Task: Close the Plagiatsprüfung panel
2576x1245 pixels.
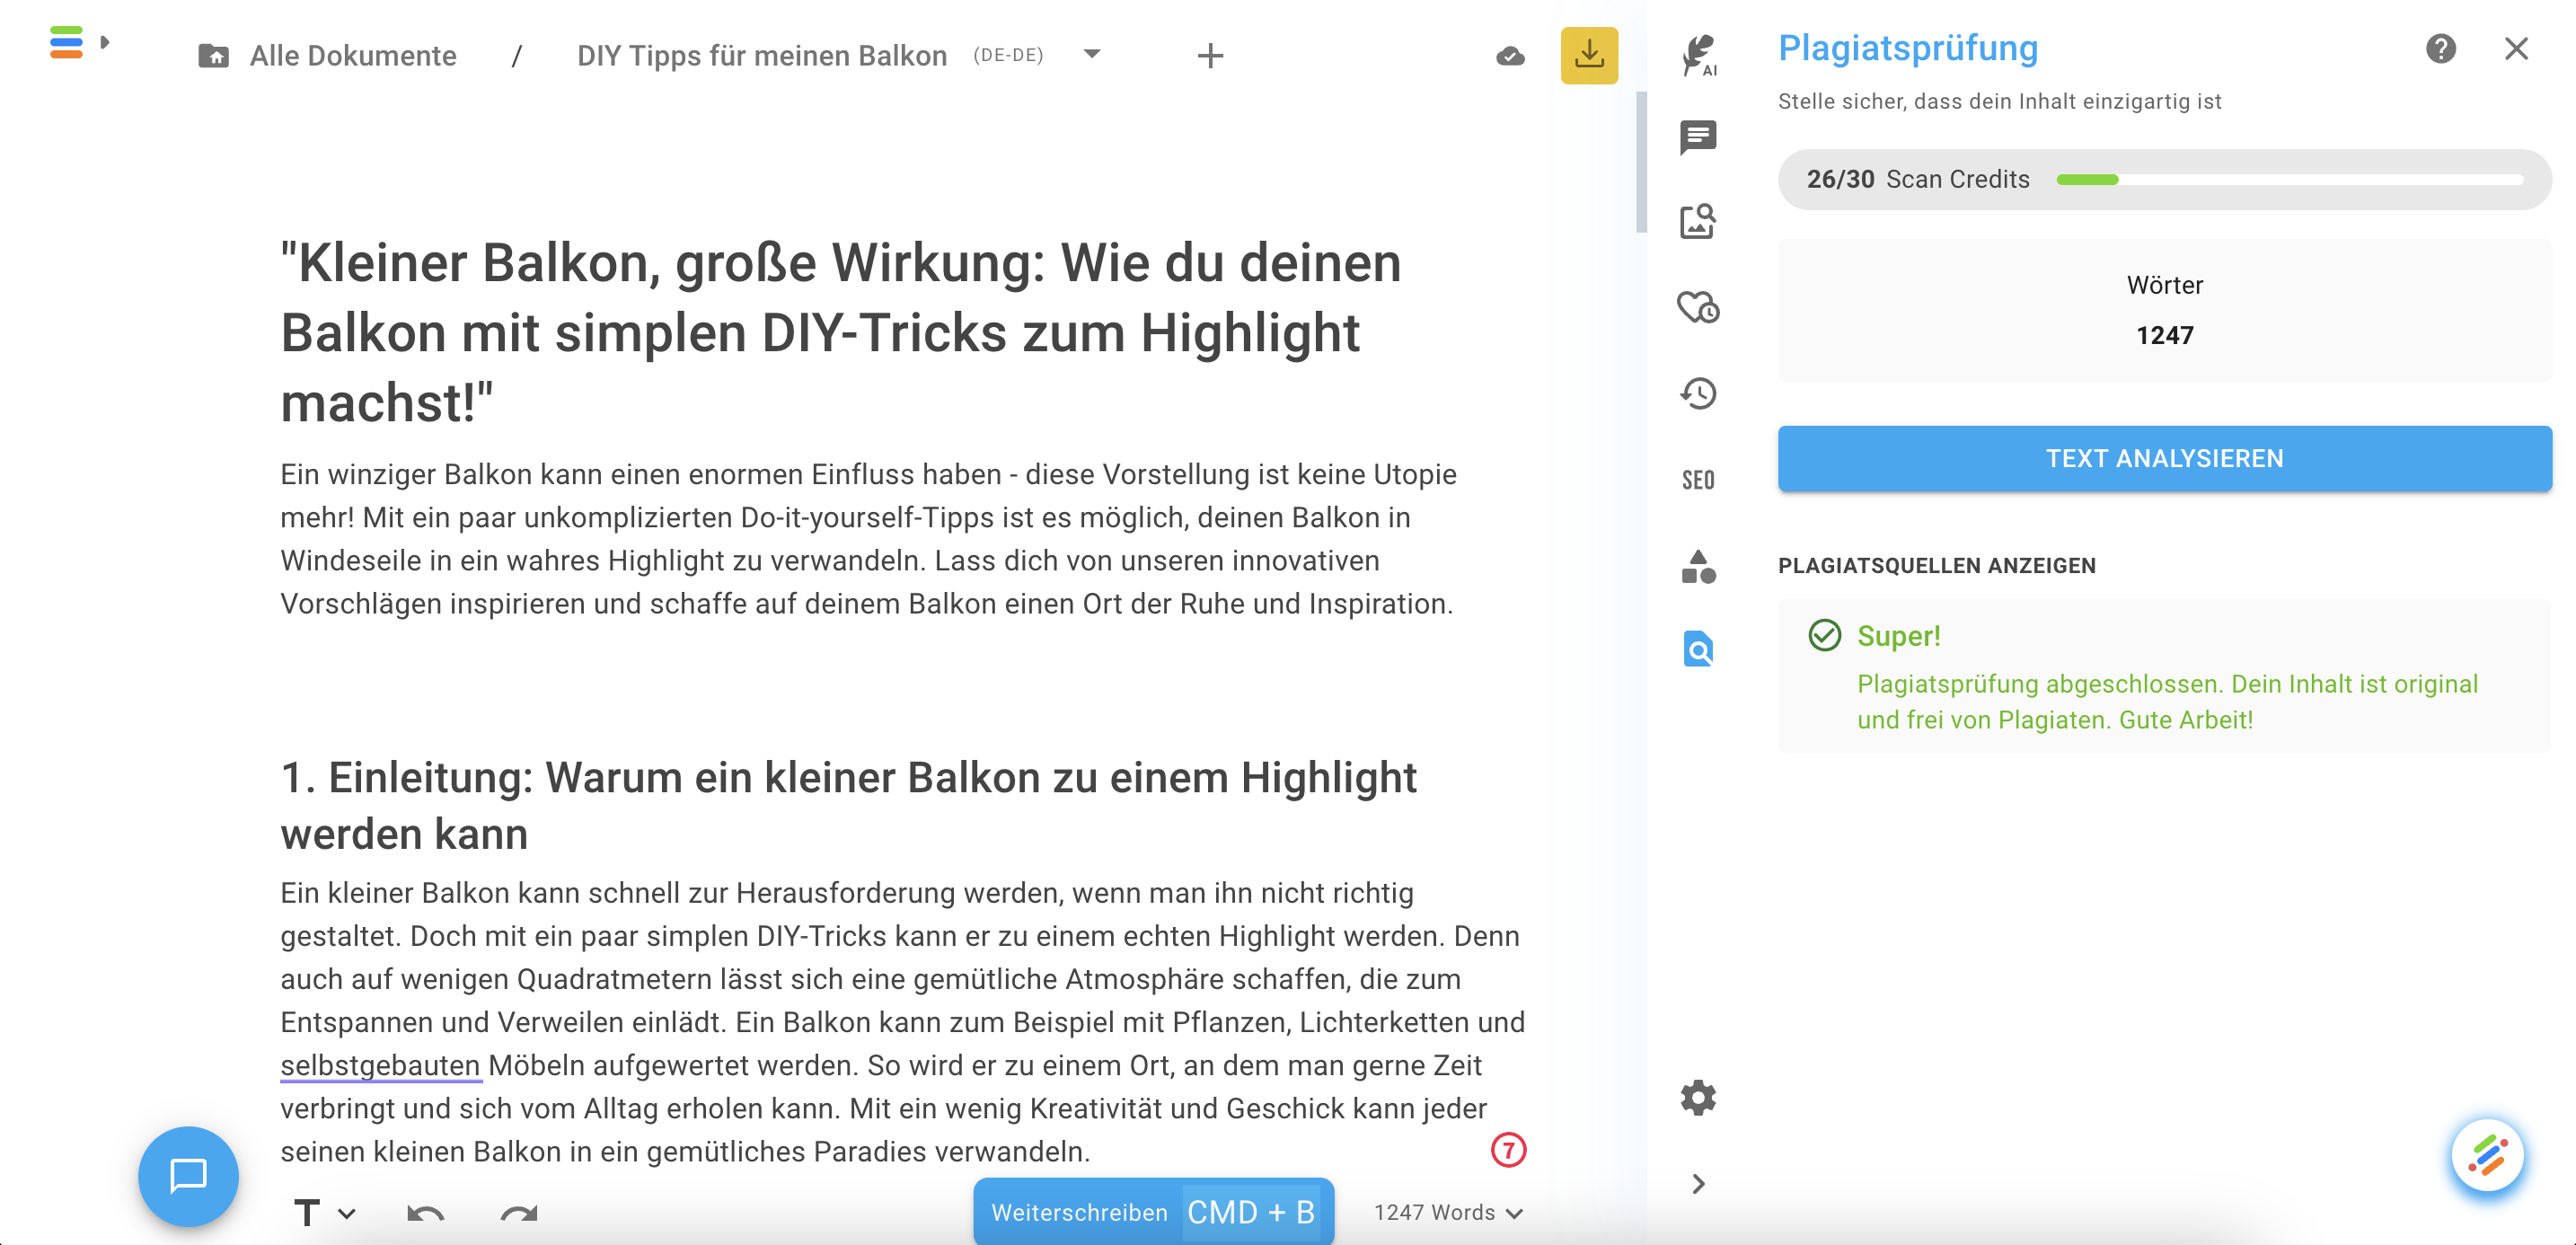Action: [x=2516, y=48]
